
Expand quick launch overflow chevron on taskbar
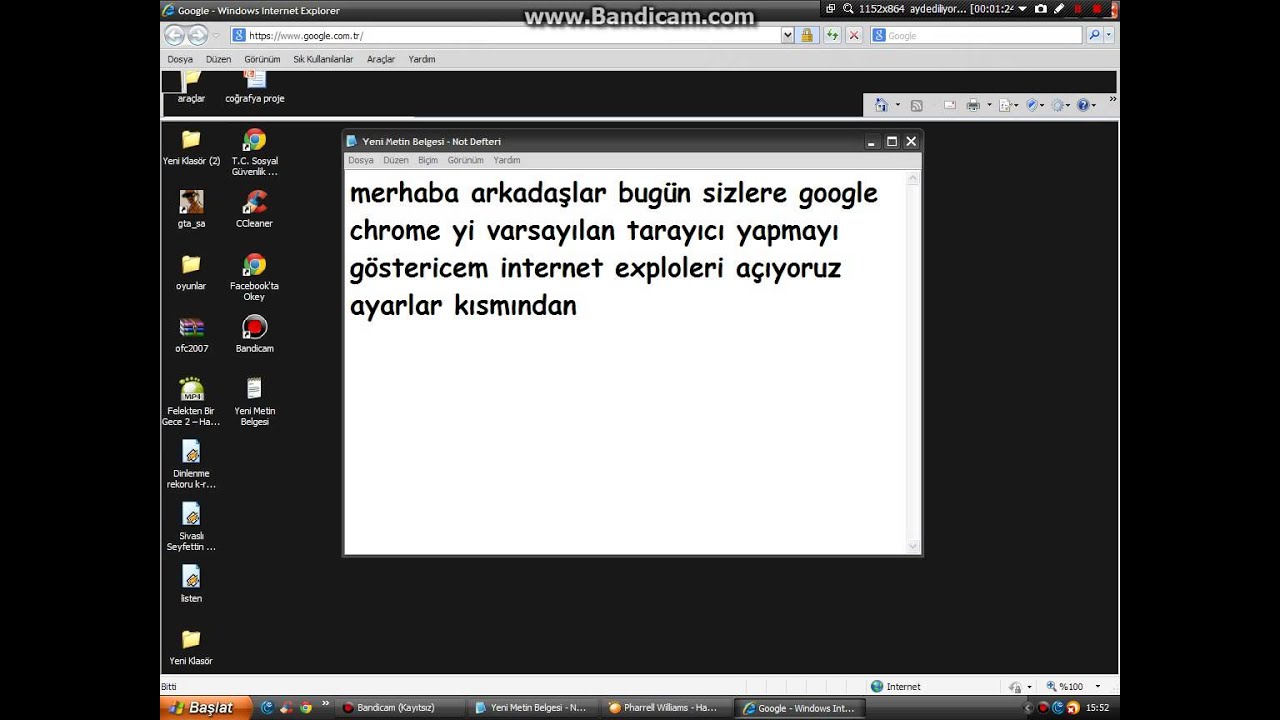[324, 704]
